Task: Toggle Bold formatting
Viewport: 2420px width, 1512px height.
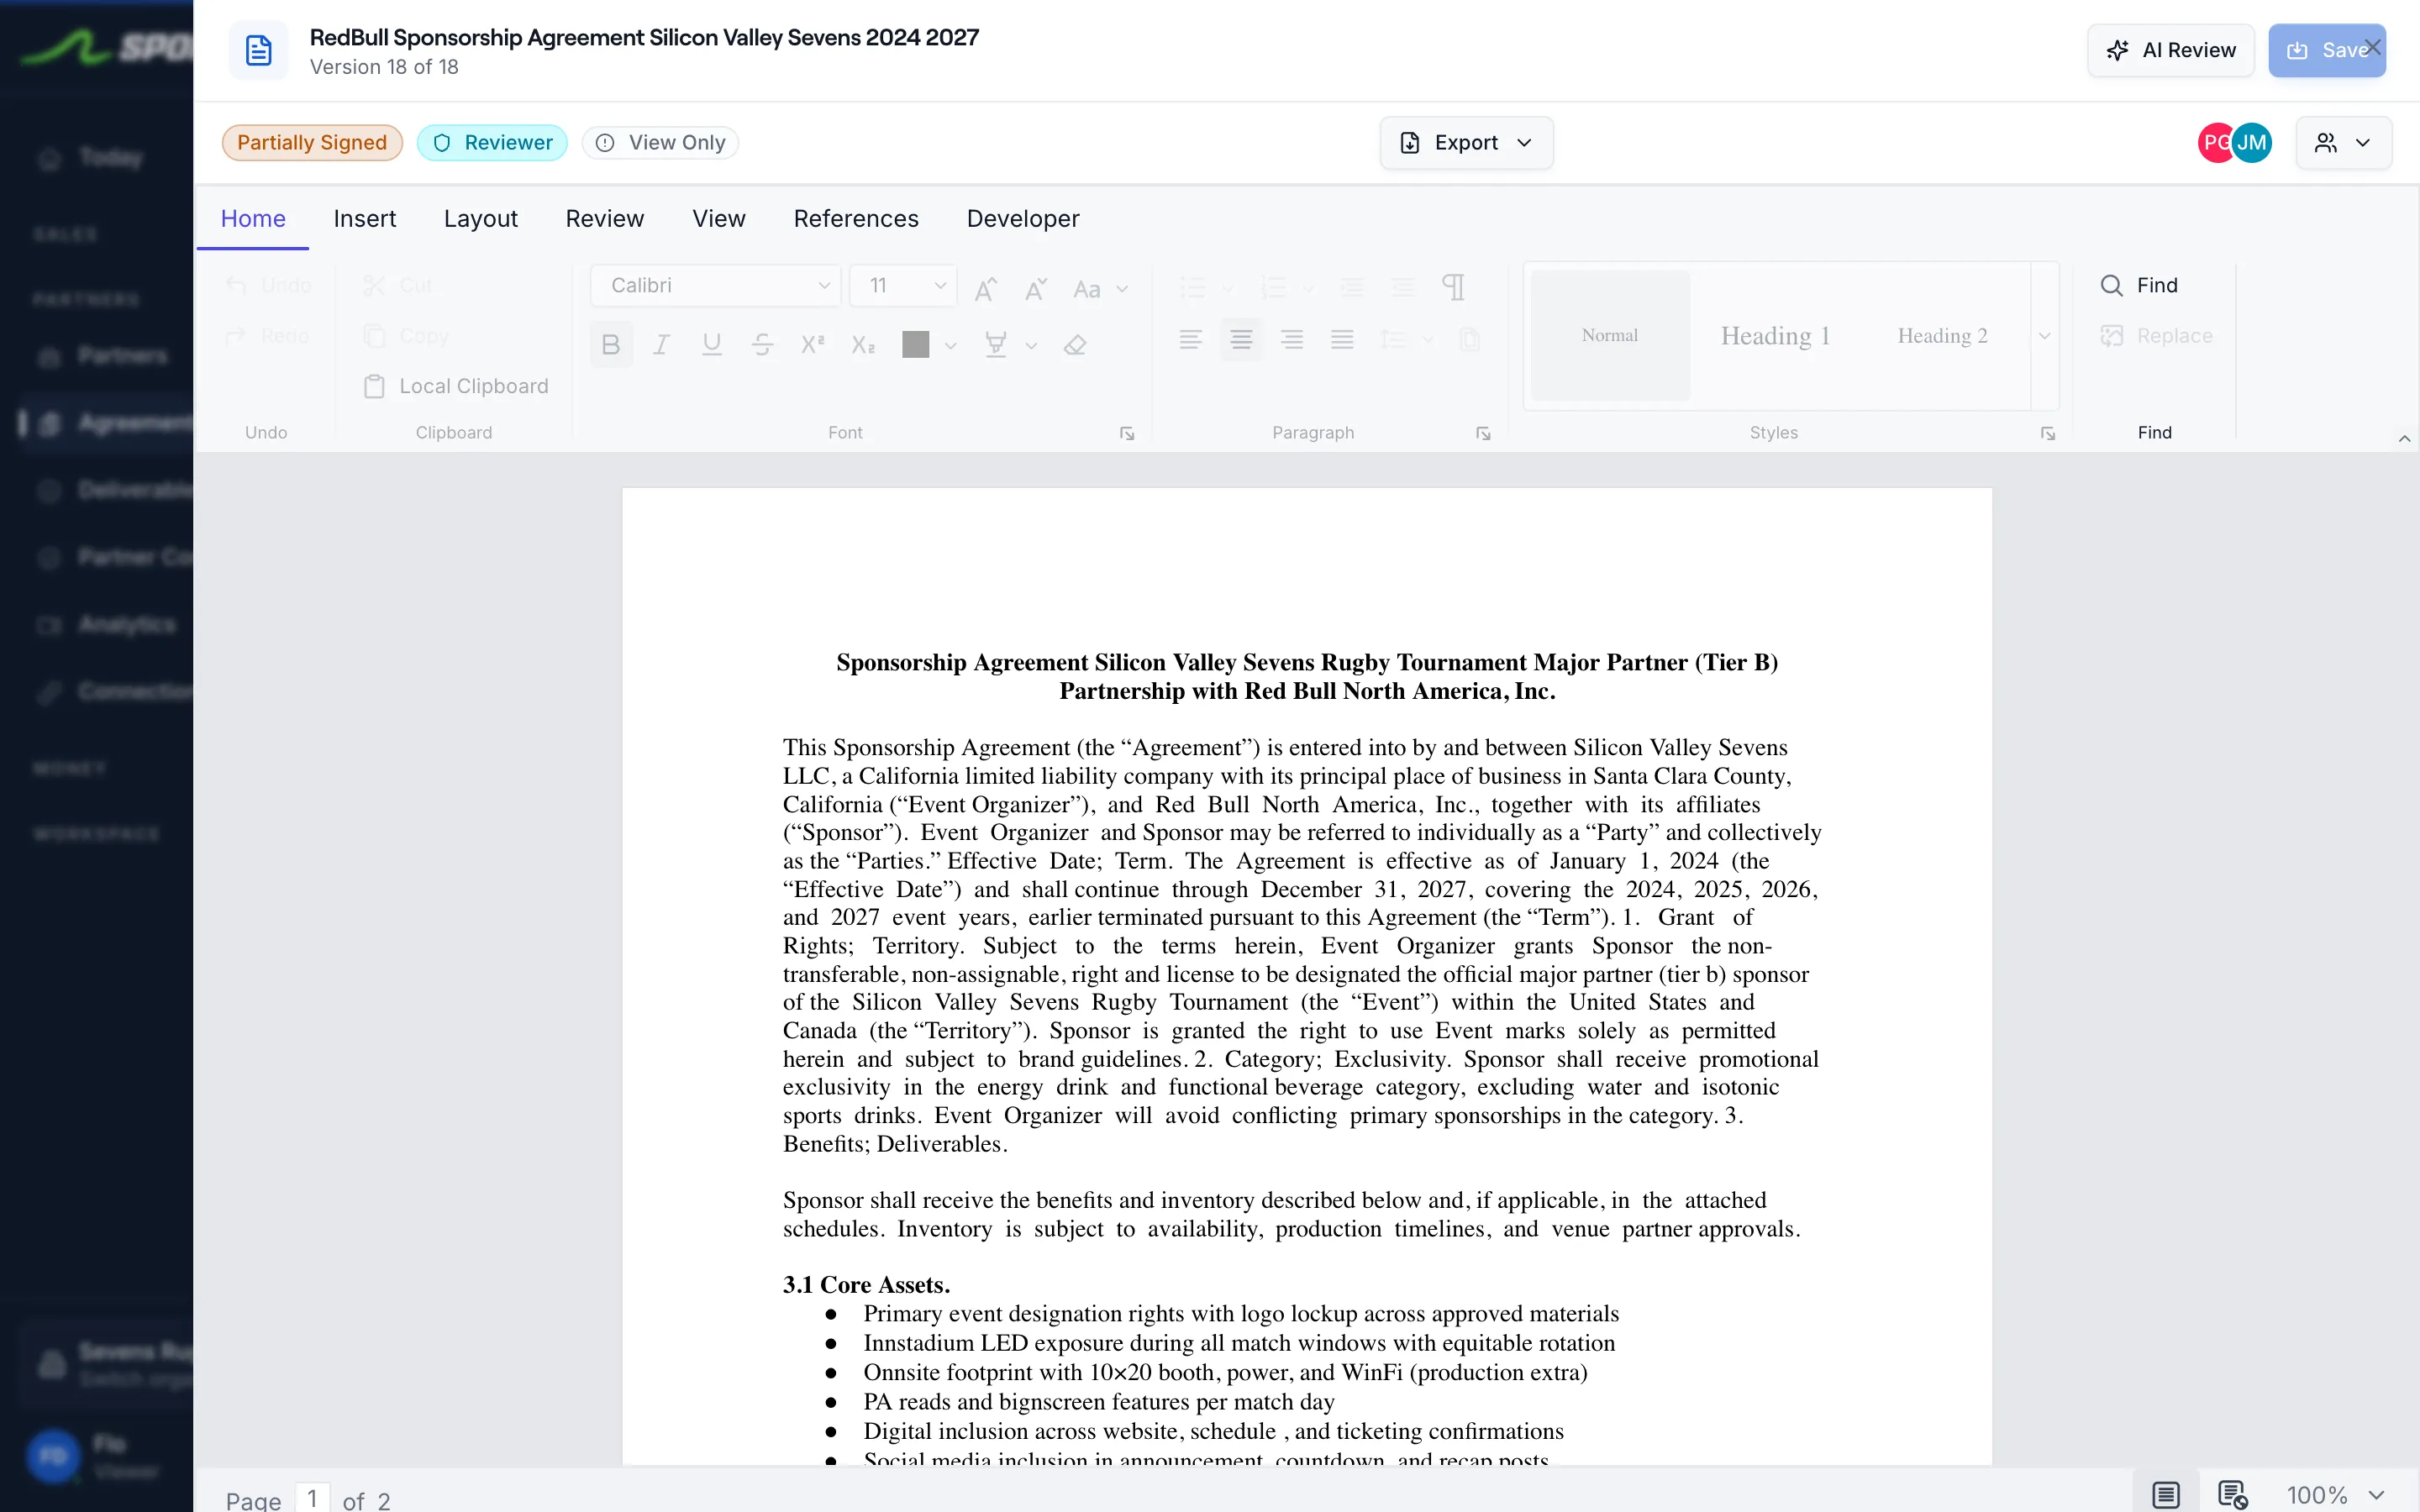Action: click(611, 345)
